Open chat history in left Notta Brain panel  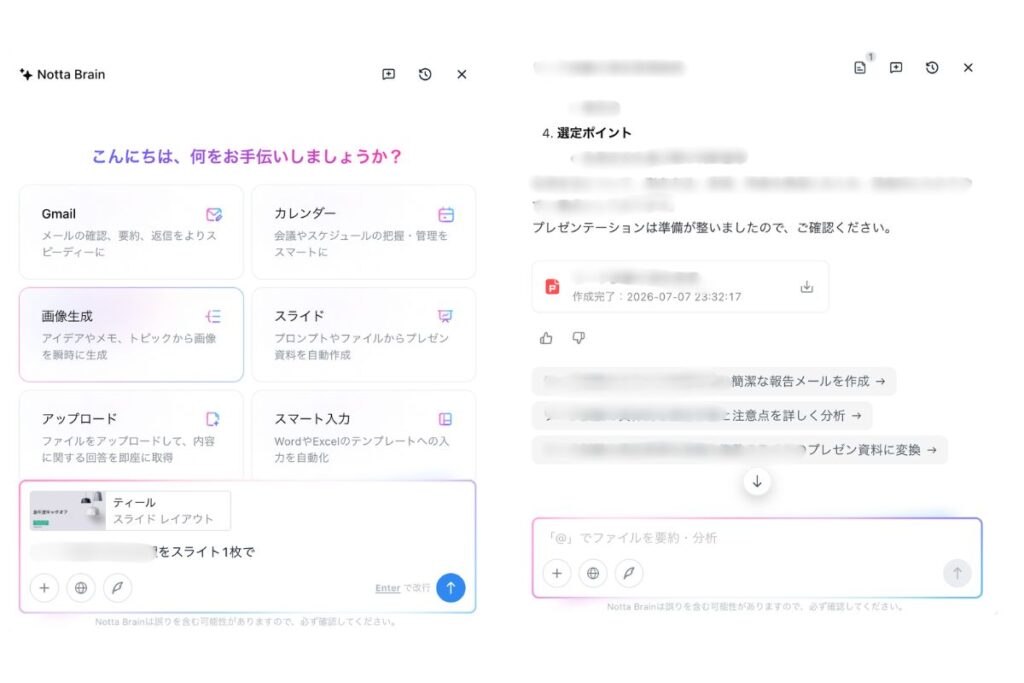[x=425, y=74]
